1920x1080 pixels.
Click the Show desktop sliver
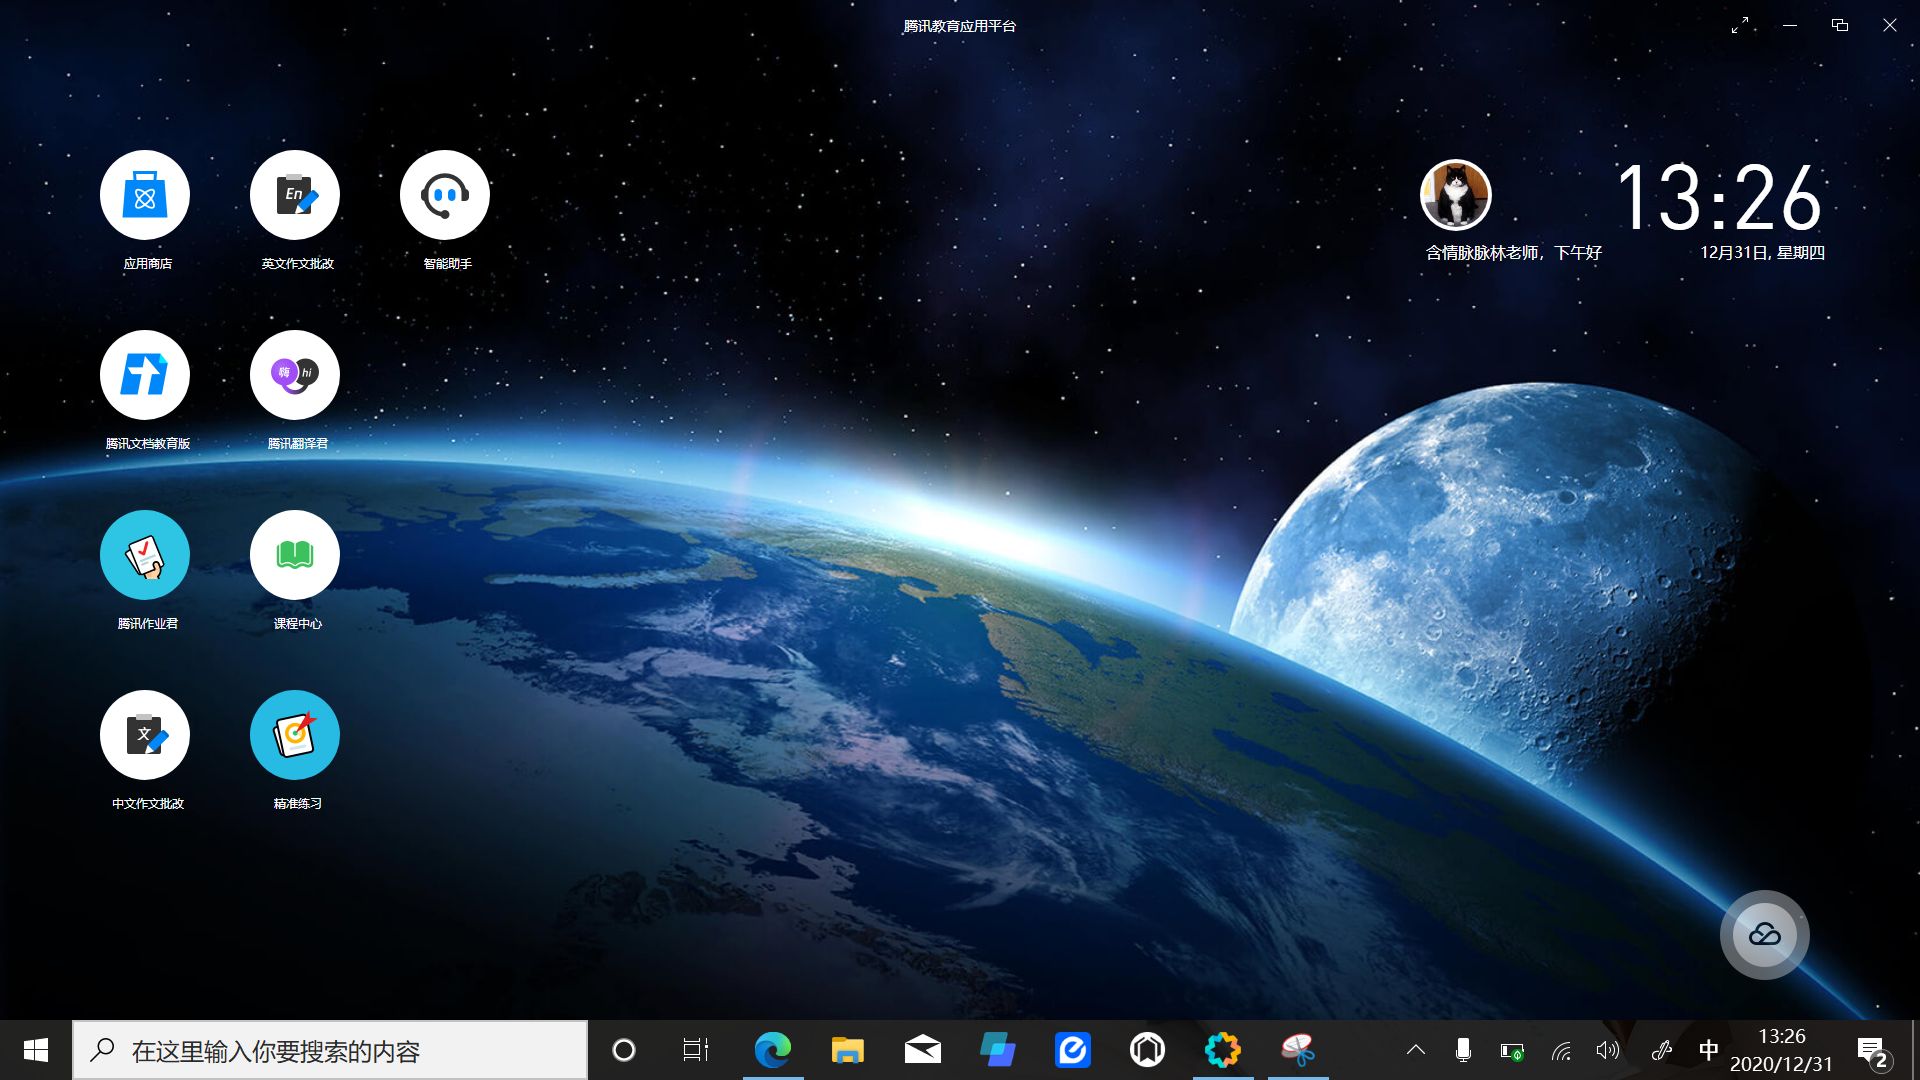tap(1915, 1050)
